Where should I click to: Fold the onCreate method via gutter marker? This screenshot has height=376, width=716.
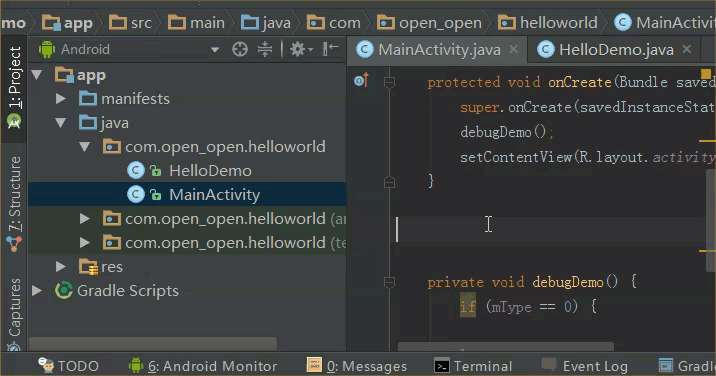(x=389, y=82)
